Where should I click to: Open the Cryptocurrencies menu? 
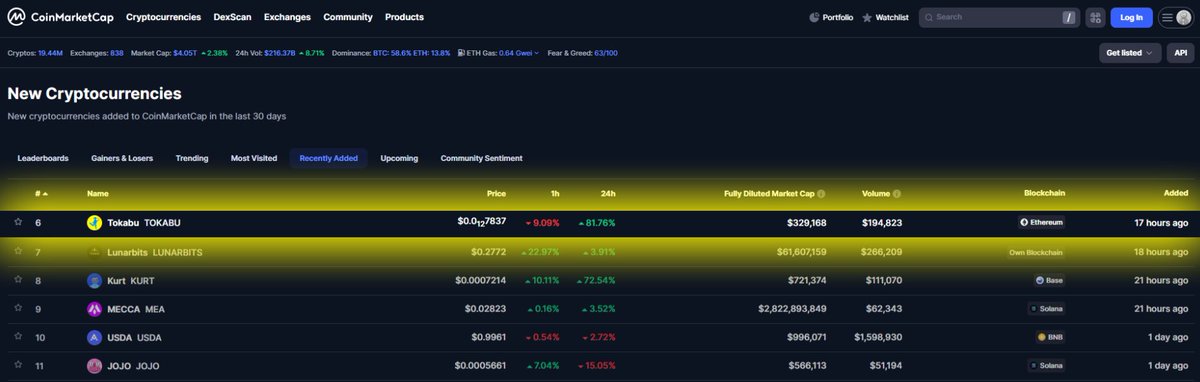[x=163, y=17]
